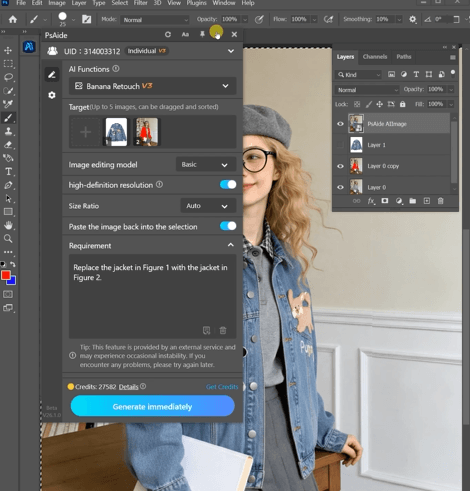
Task: Select the Lasso tool
Action: pos(8,77)
